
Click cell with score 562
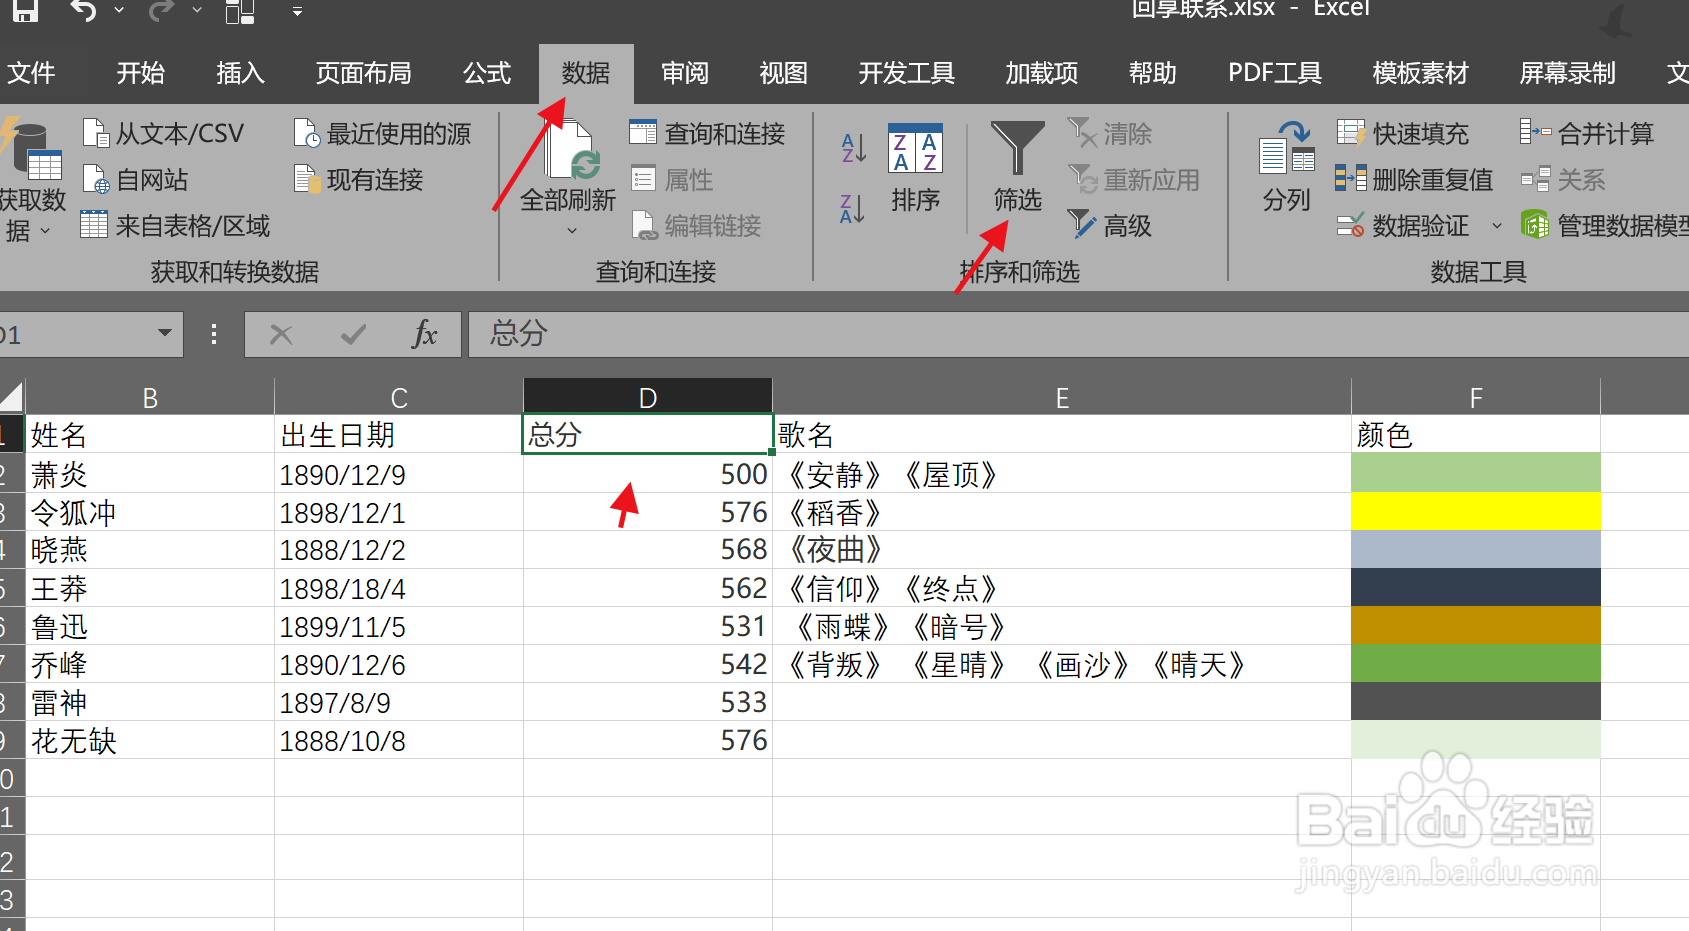[648, 588]
